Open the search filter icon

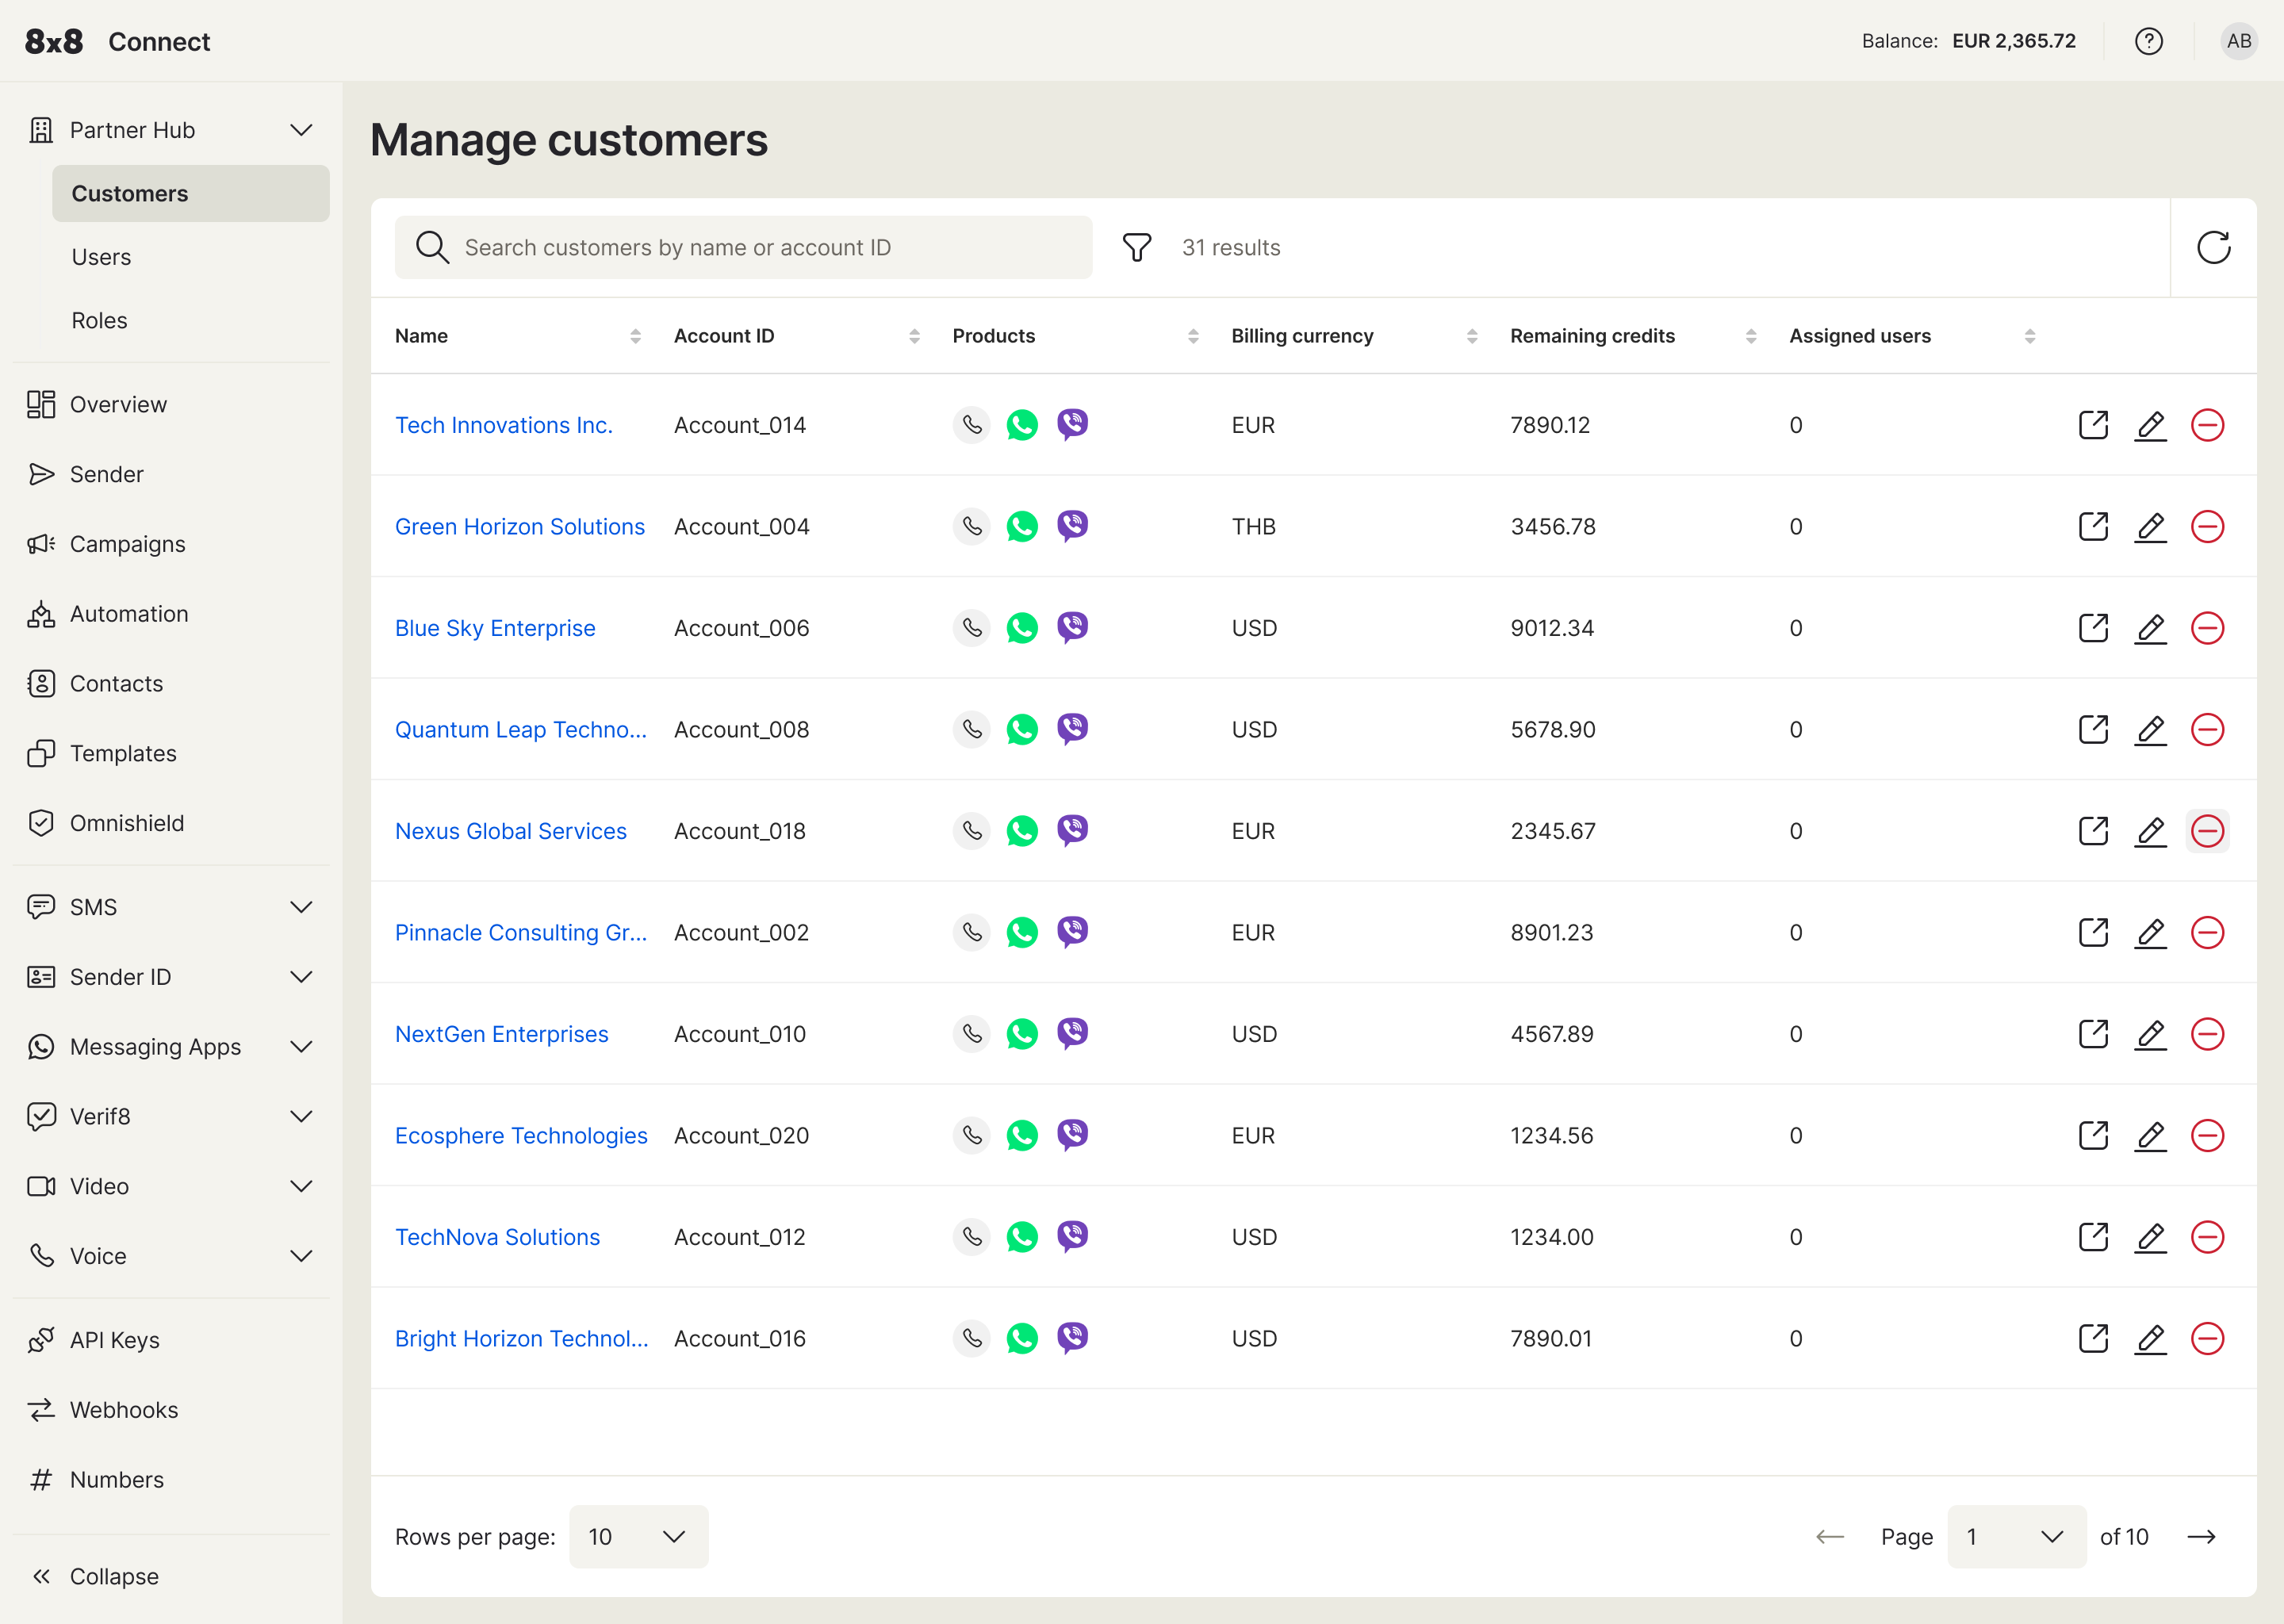1137,247
